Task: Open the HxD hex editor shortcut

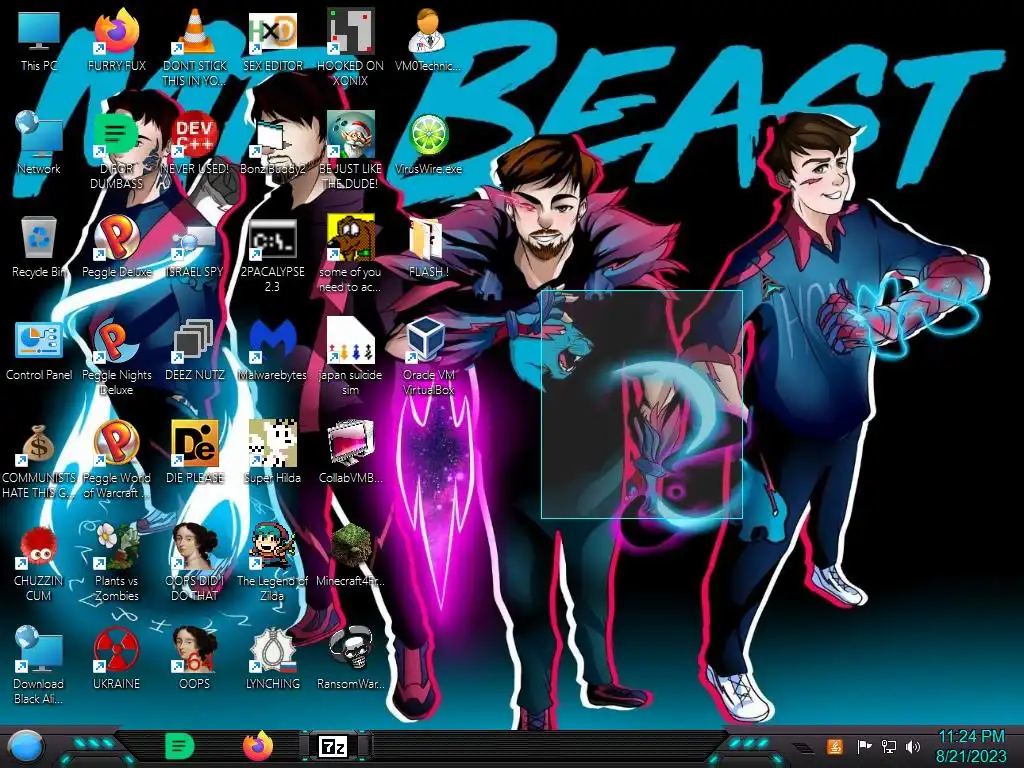Action: coord(272,40)
